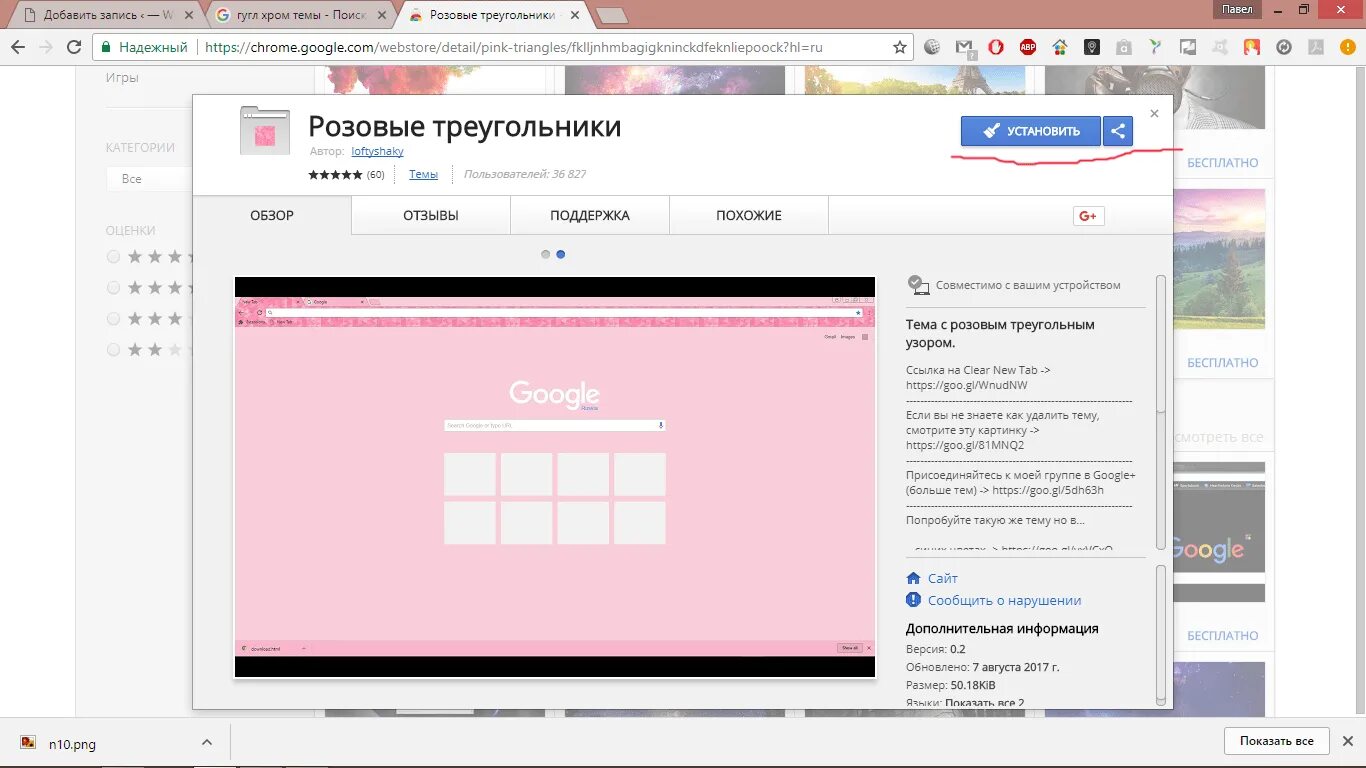Switch to the ПОХОЖИЕ tab
This screenshot has height=768, width=1366.
tap(749, 216)
